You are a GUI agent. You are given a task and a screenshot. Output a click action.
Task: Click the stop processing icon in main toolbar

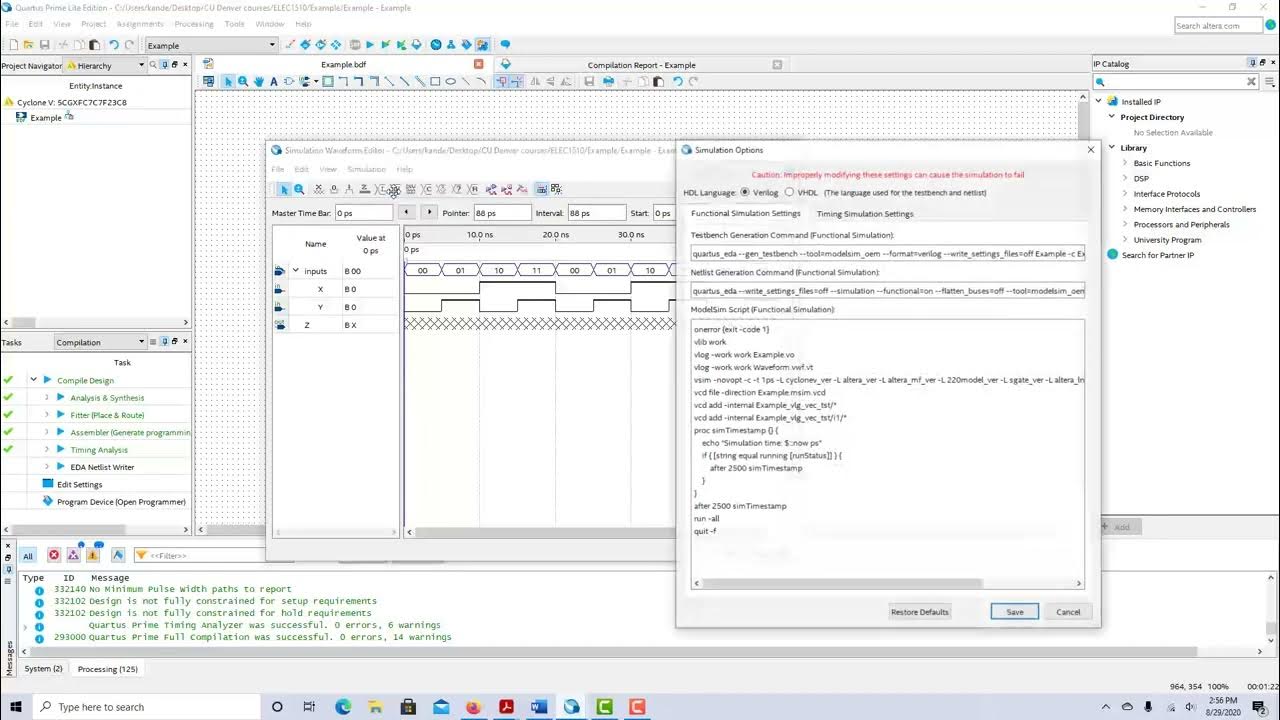pyautogui.click(x=355, y=45)
